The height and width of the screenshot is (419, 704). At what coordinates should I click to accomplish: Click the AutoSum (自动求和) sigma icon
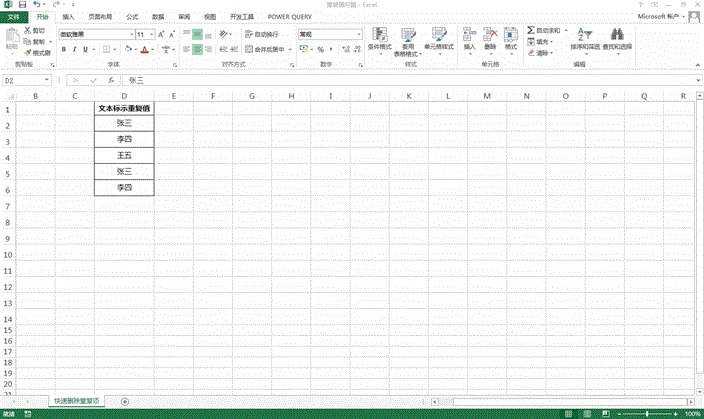pos(530,31)
